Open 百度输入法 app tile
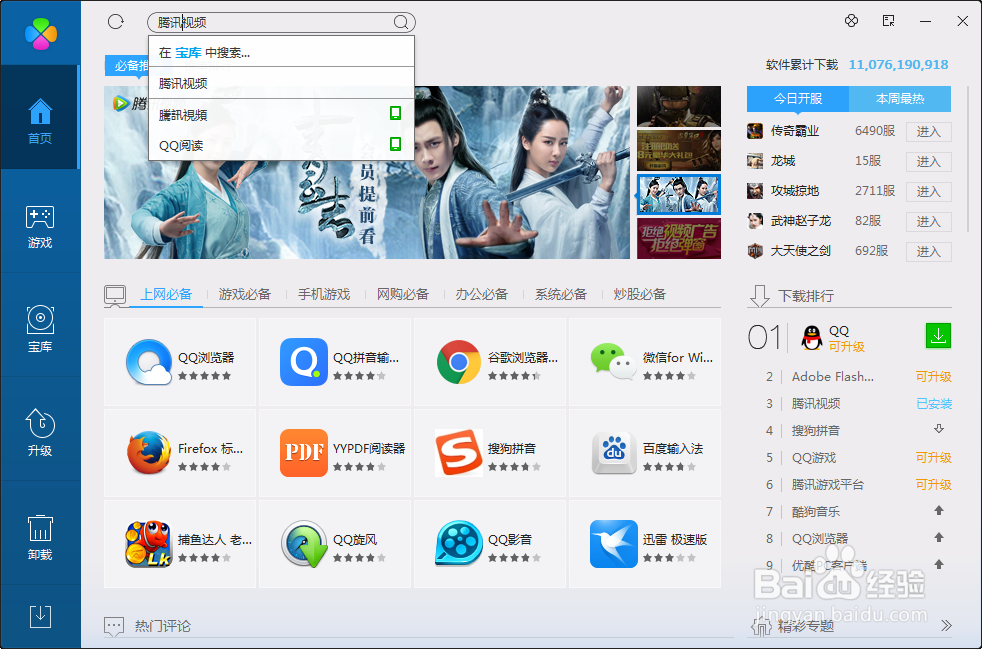Image resolution: width=982 pixels, height=649 pixels. (645, 453)
